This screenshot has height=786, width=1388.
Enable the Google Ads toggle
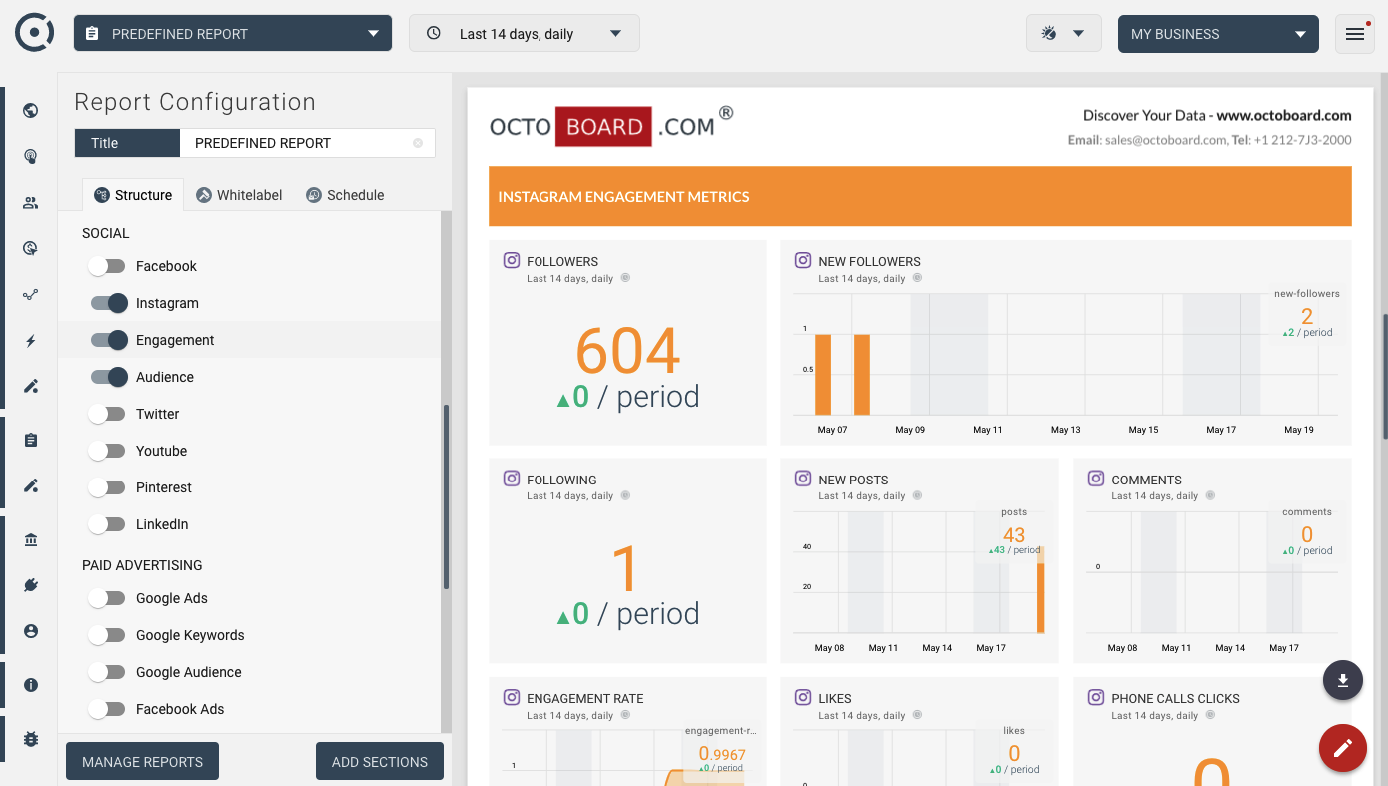[107, 598]
